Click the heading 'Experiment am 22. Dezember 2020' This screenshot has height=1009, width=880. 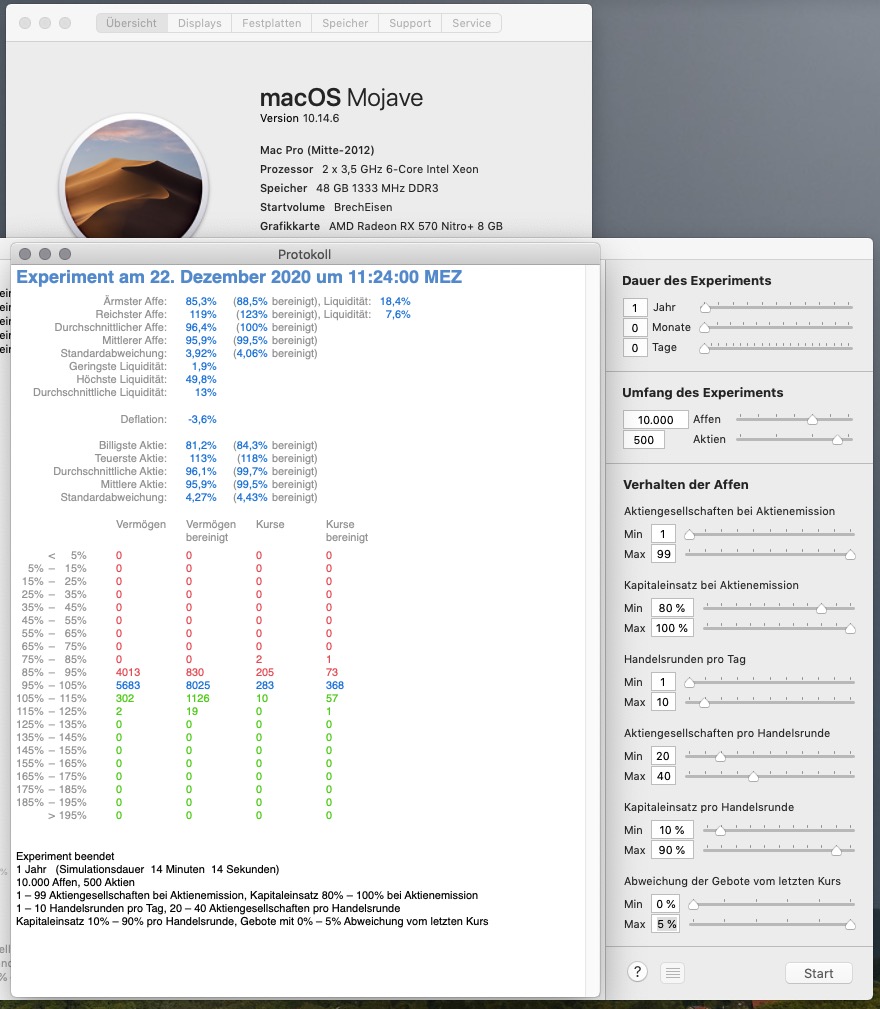click(239, 277)
